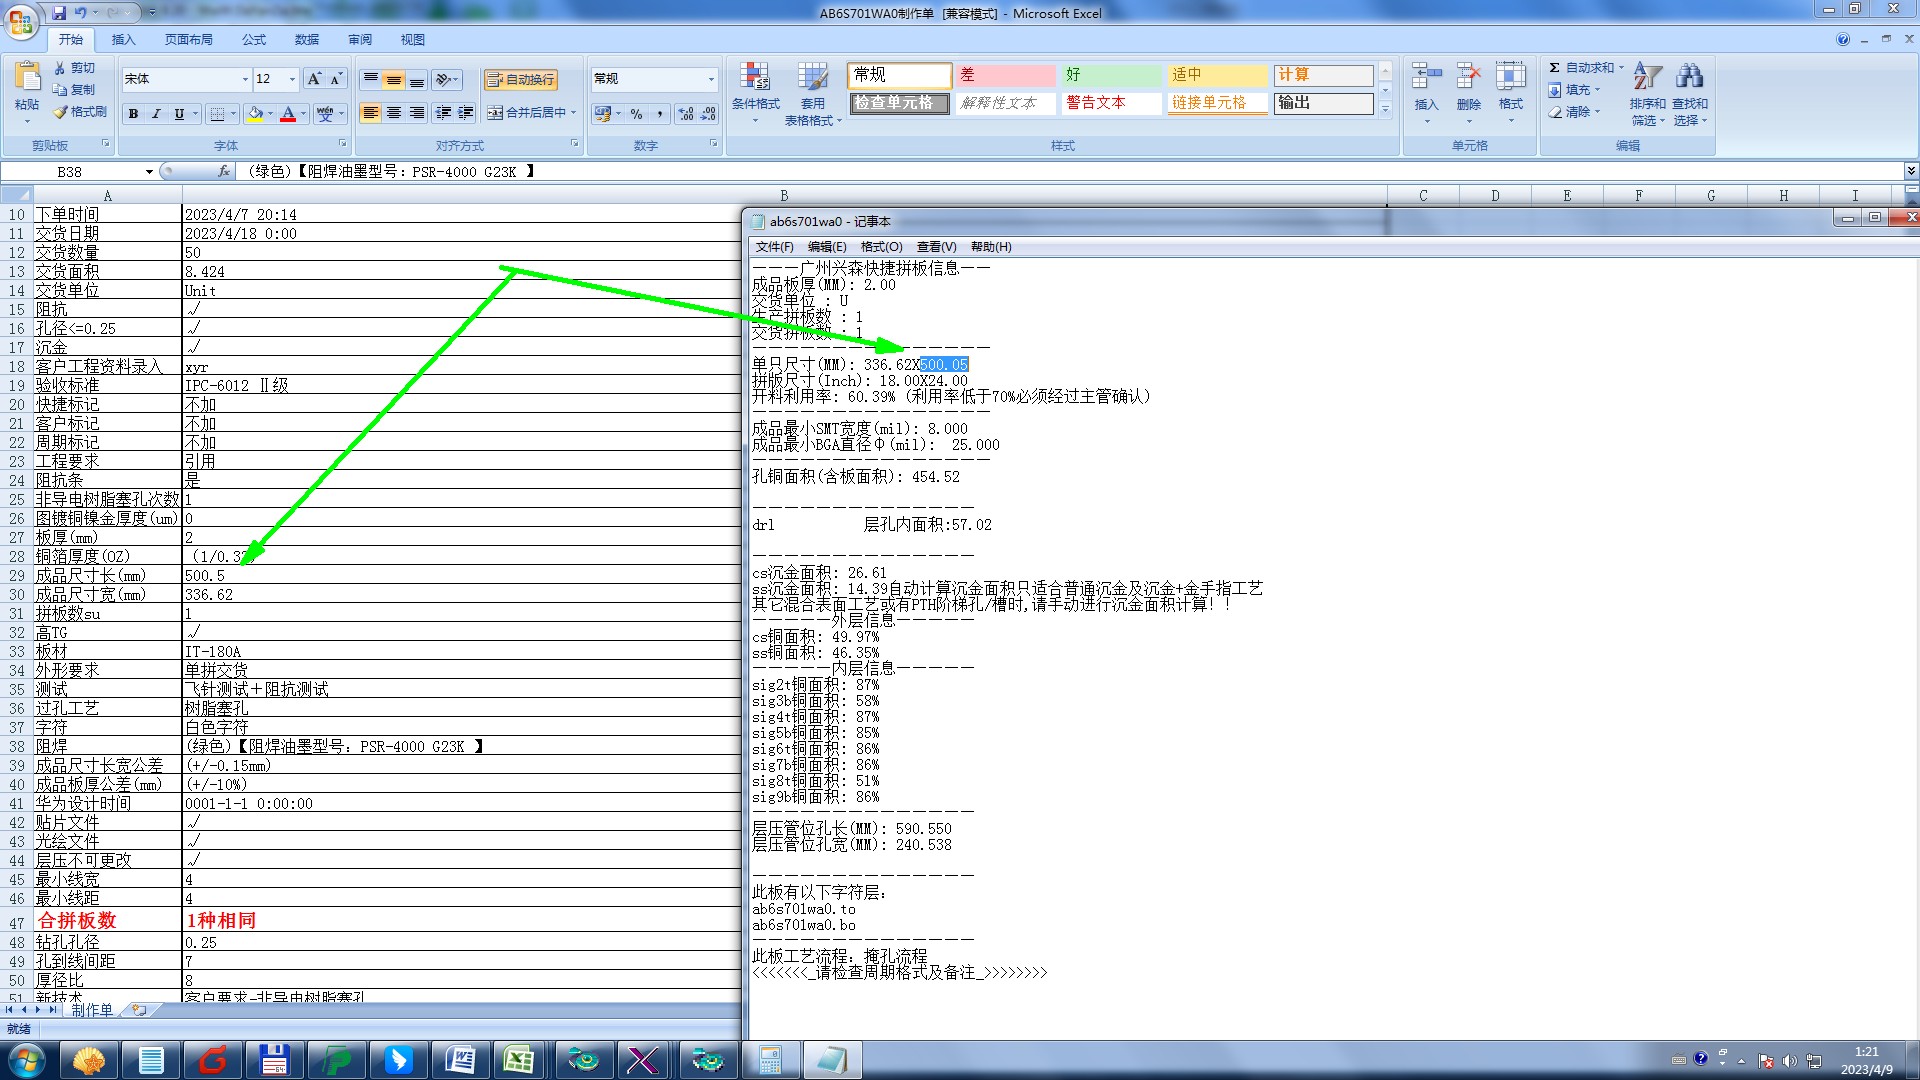Viewport: 1920px width, 1080px height.
Task: Toggle the Wrap Text (自动换行) button
Action: point(521,79)
